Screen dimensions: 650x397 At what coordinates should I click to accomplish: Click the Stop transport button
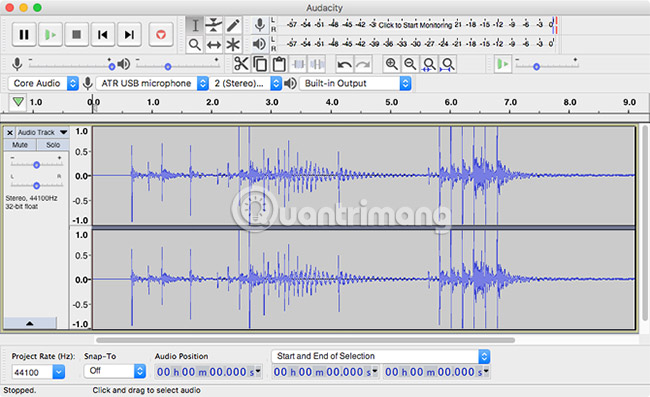pyautogui.click(x=77, y=34)
